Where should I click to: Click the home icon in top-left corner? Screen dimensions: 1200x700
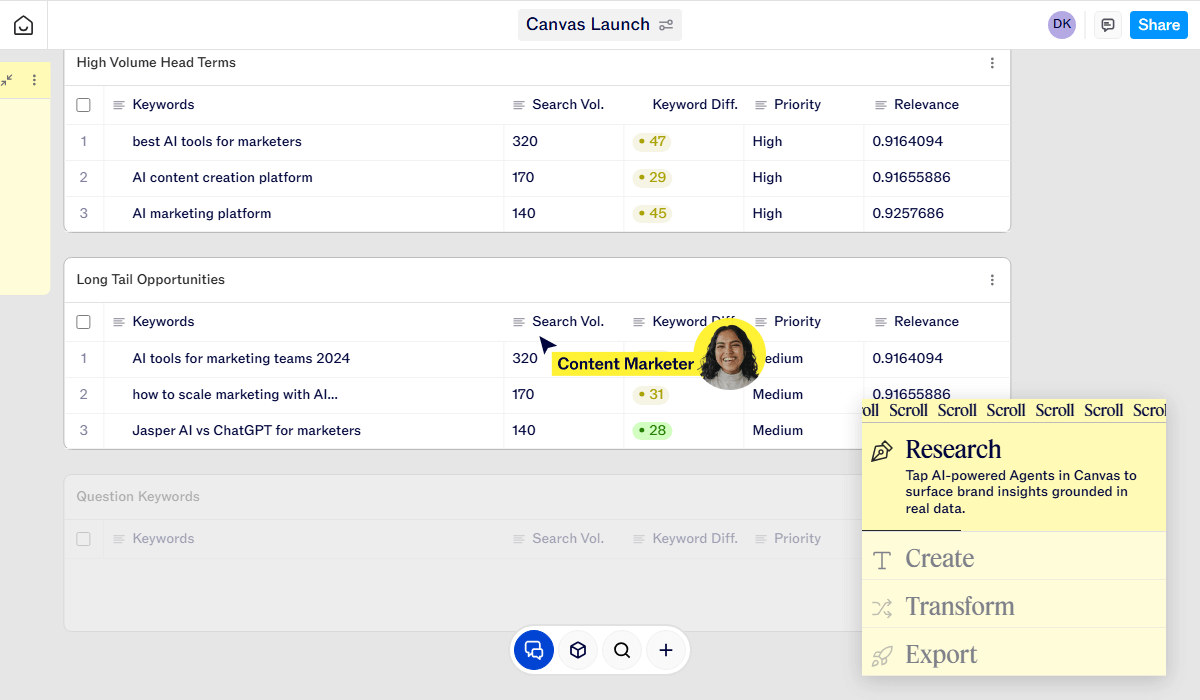tap(23, 25)
